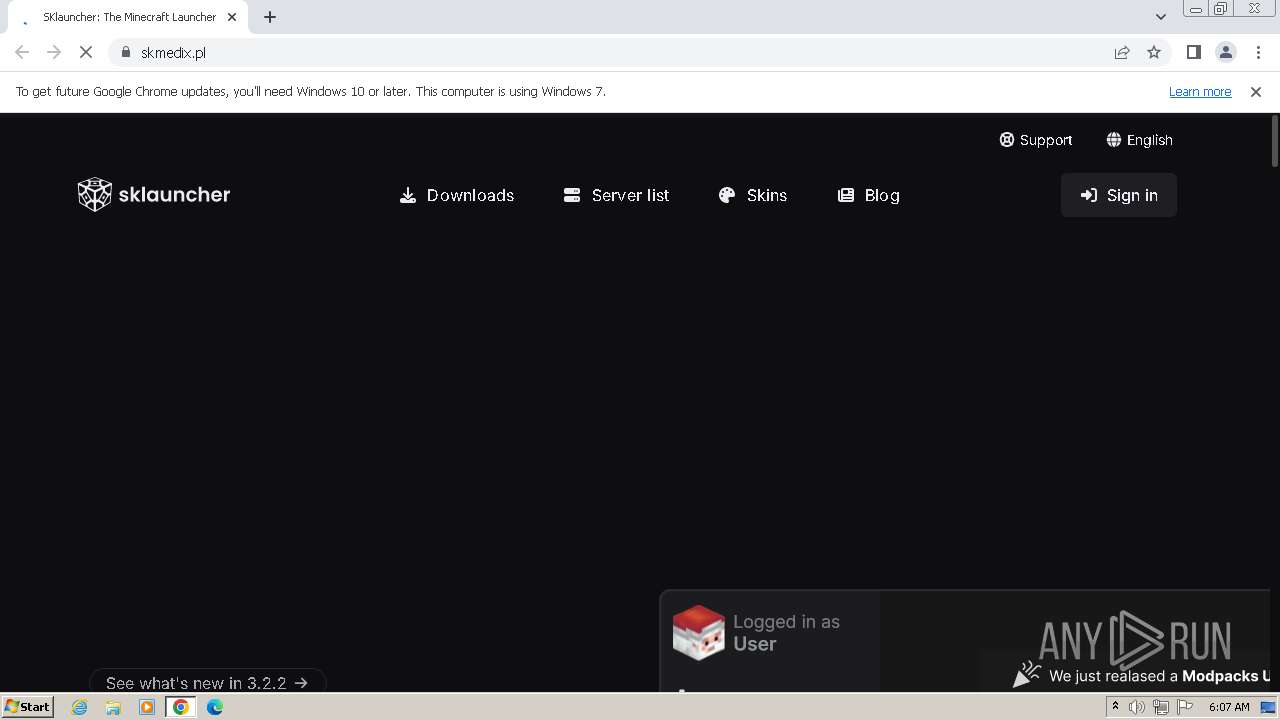The width and height of the screenshot is (1280, 720).
Task: Share this page icon
Action: (1122, 52)
